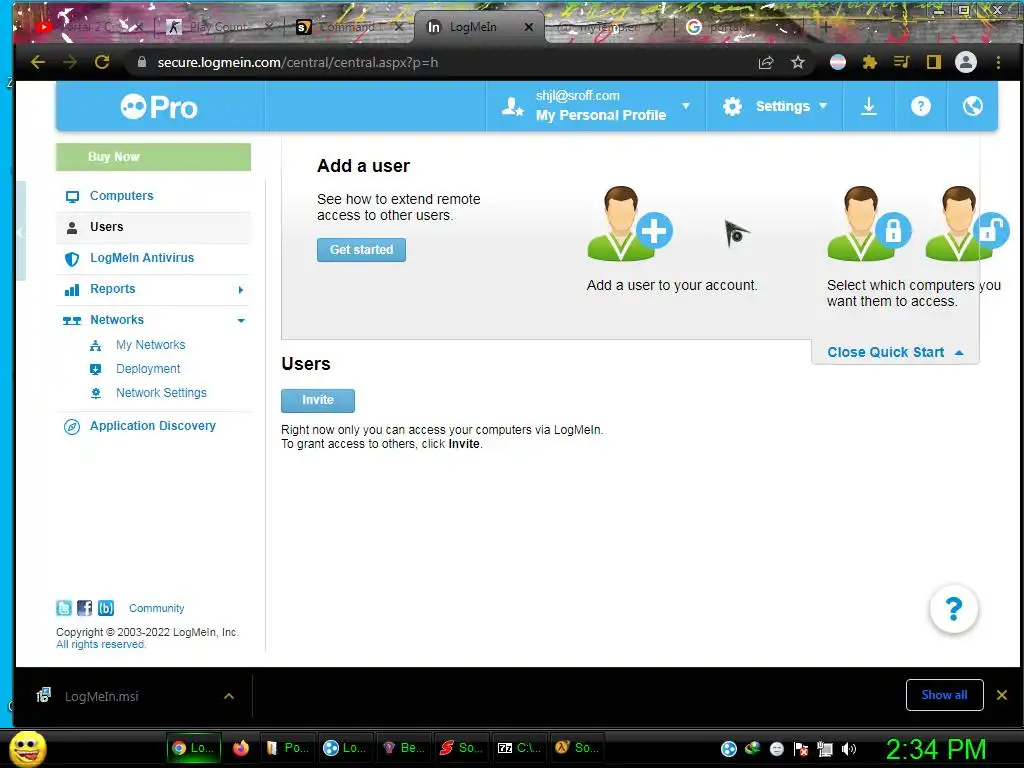
Task: Click the 2:34 PM clock
Action: coord(936,749)
